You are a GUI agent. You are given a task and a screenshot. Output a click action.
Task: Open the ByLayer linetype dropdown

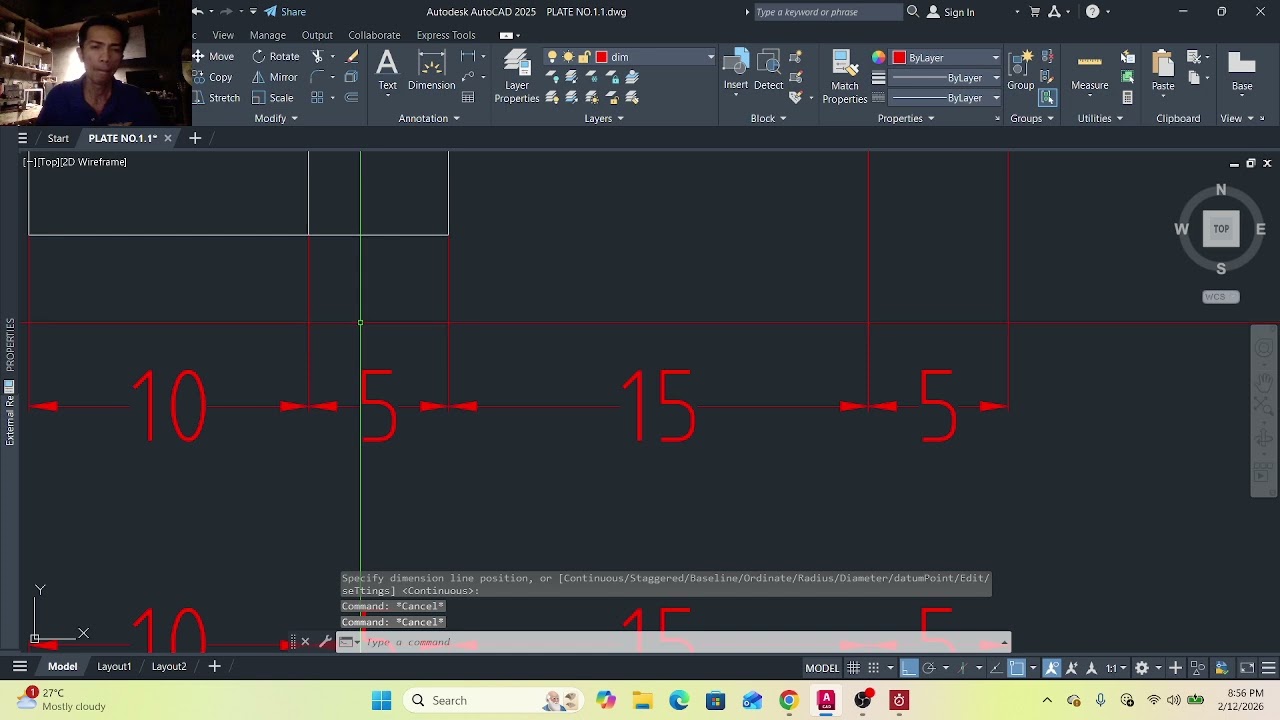pos(945,98)
